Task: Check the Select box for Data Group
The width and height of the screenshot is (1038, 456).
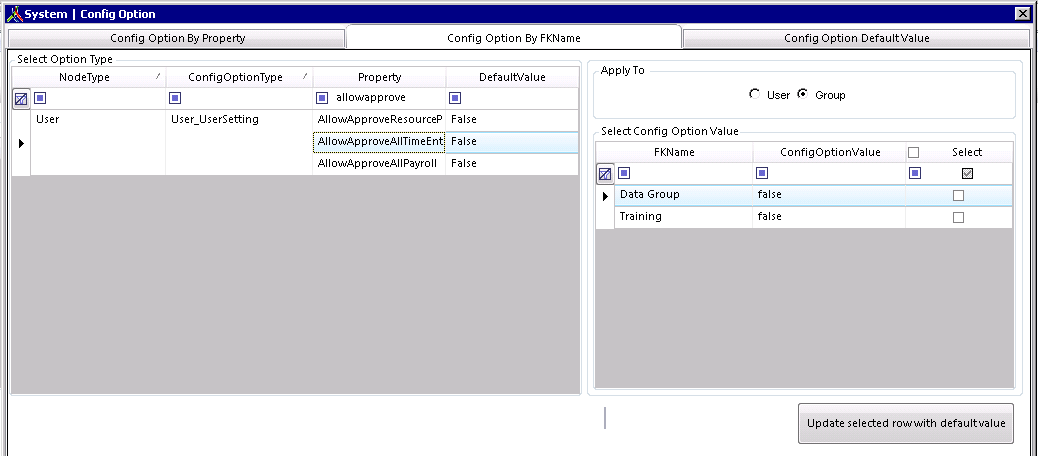Action: (958, 195)
